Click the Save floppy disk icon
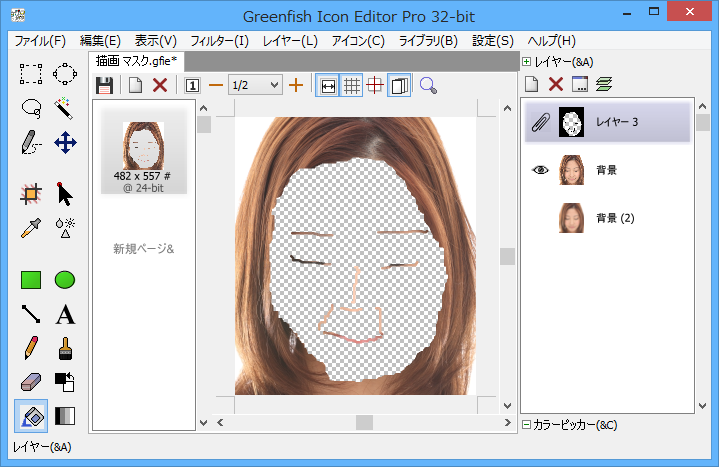This screenshot has width=719, height=467. click(x=104, y=86)
